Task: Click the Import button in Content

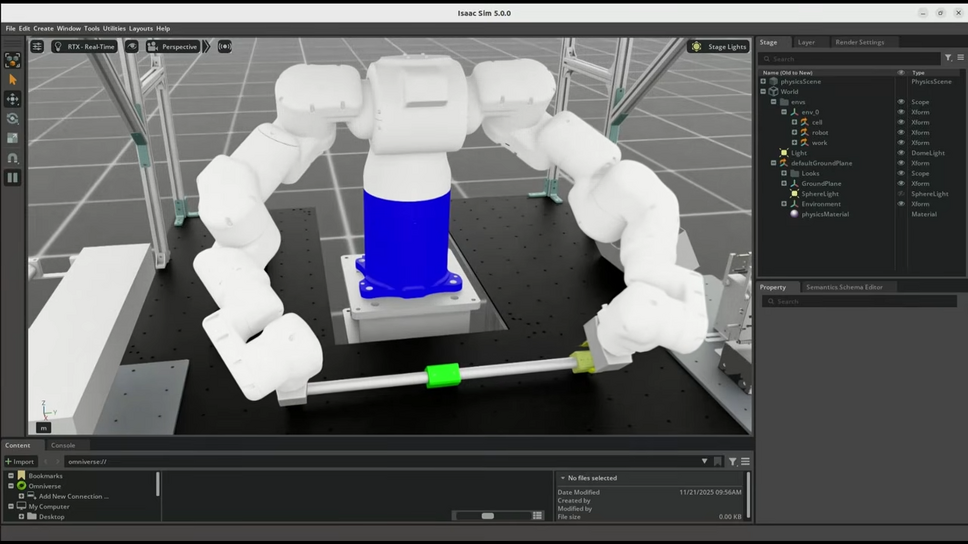Action: tap(20, 461)
